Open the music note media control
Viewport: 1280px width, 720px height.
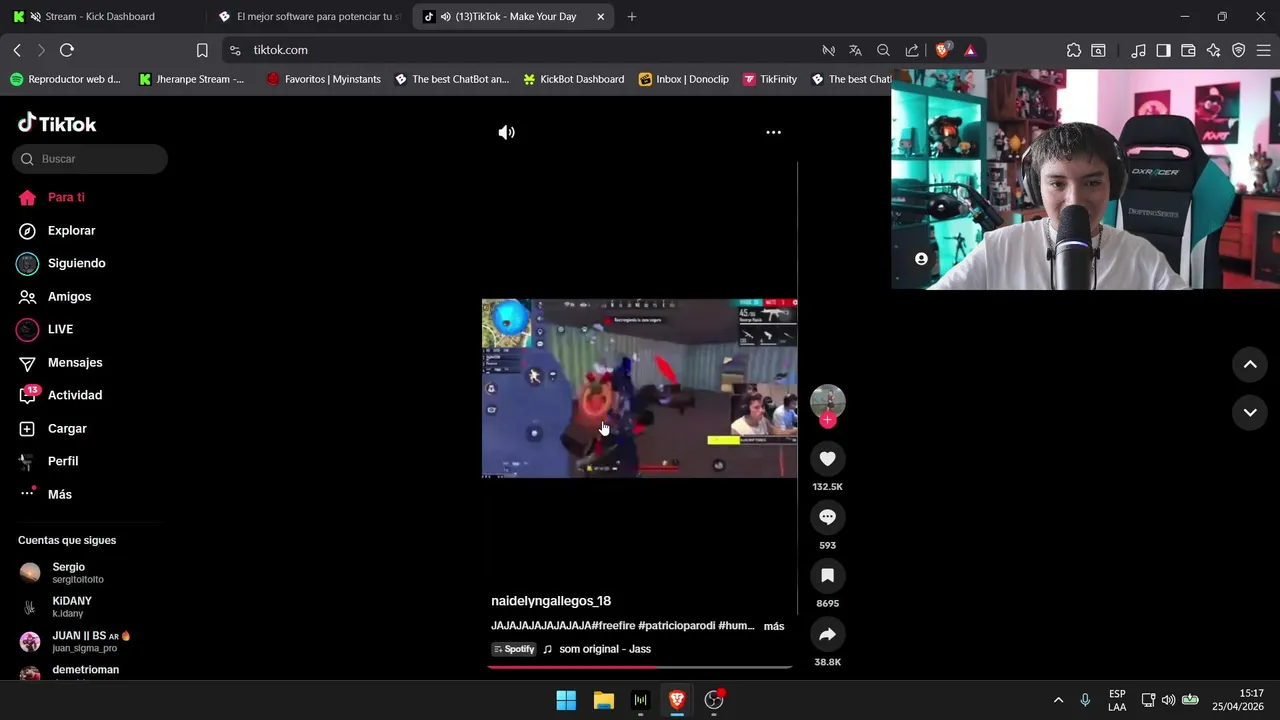tap(1138, 50)
